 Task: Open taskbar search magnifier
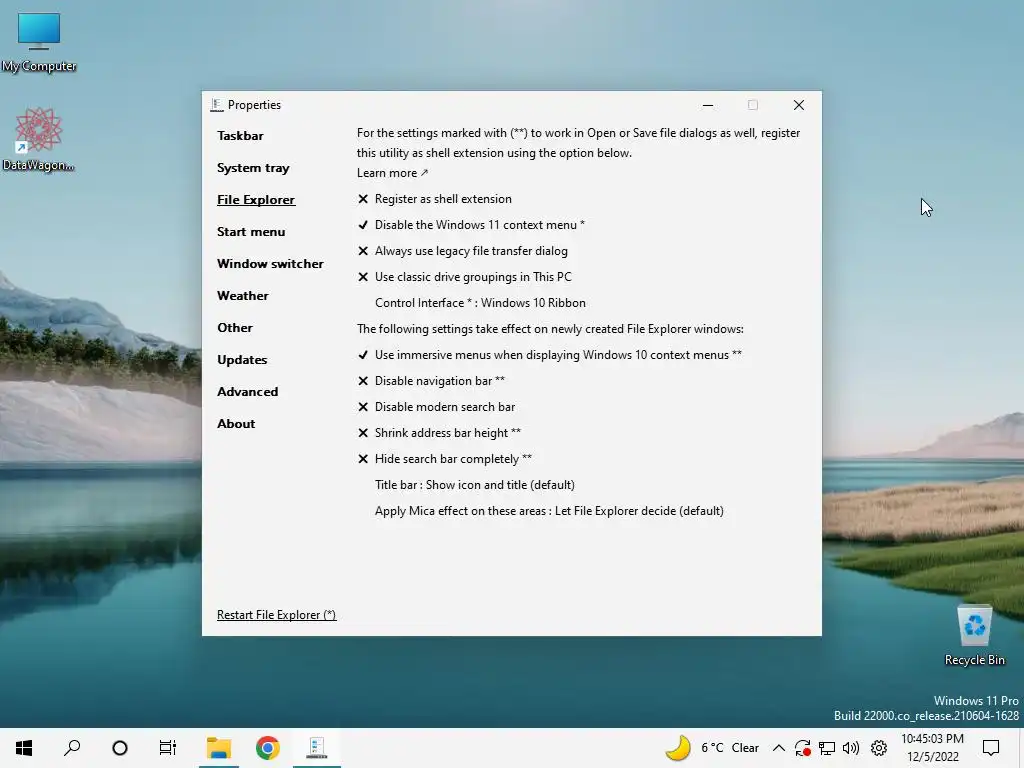click(72, 747)
